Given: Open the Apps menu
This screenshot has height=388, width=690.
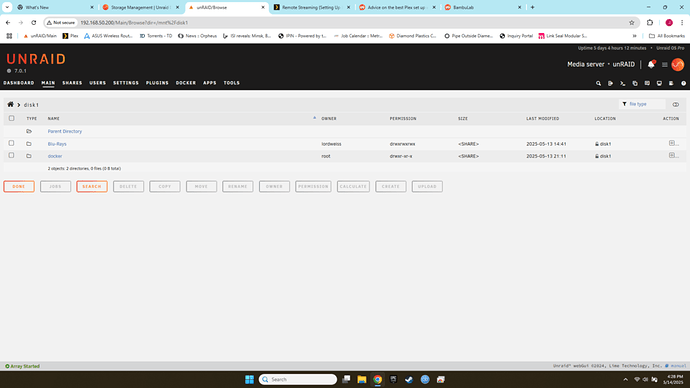Looking at the screenshot, I should [x=209, y=83].
